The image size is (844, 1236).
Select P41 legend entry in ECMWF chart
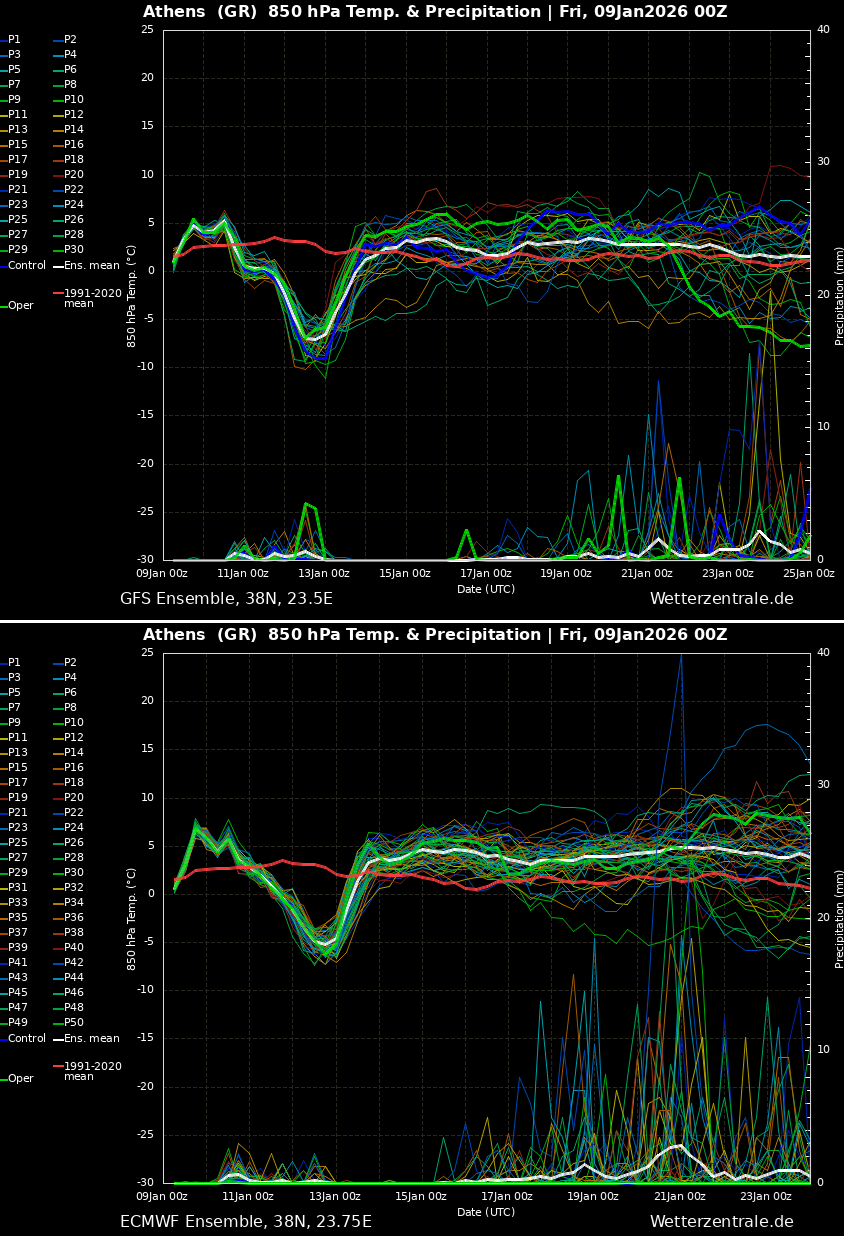[x=18, y=963]
